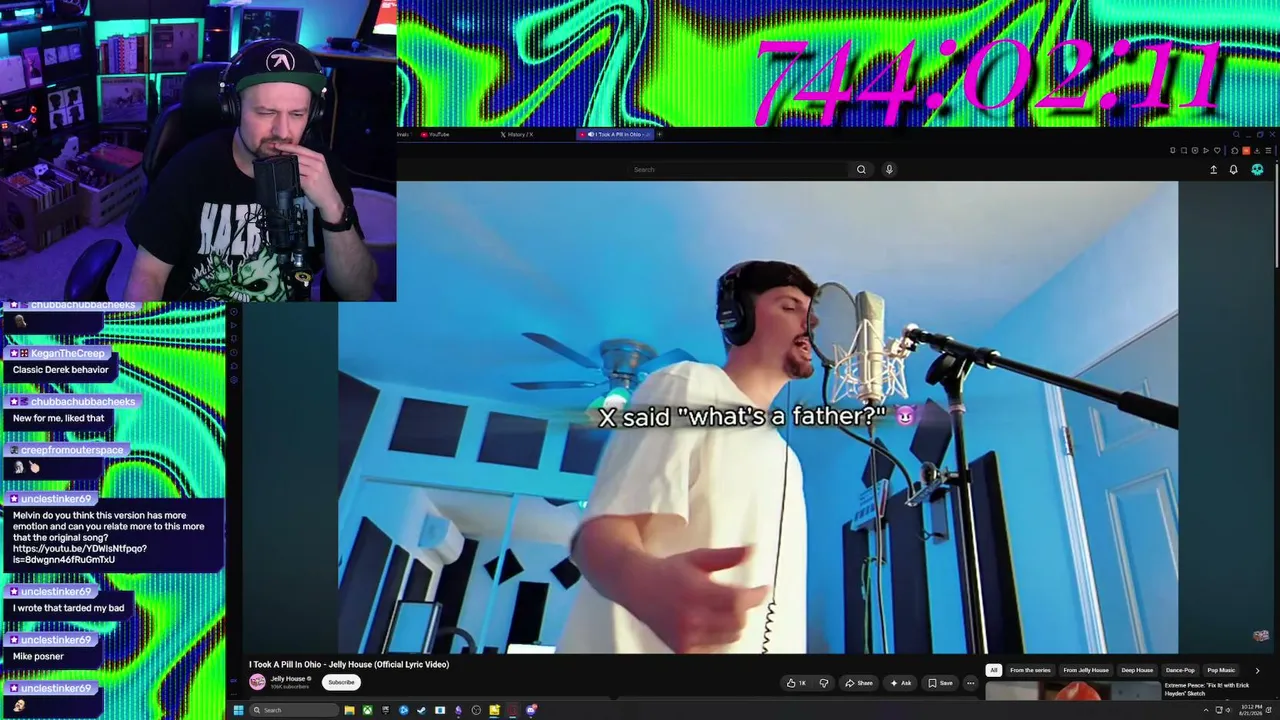
Task: Select the From the series chip
Action: click(x=1030, y=670)
